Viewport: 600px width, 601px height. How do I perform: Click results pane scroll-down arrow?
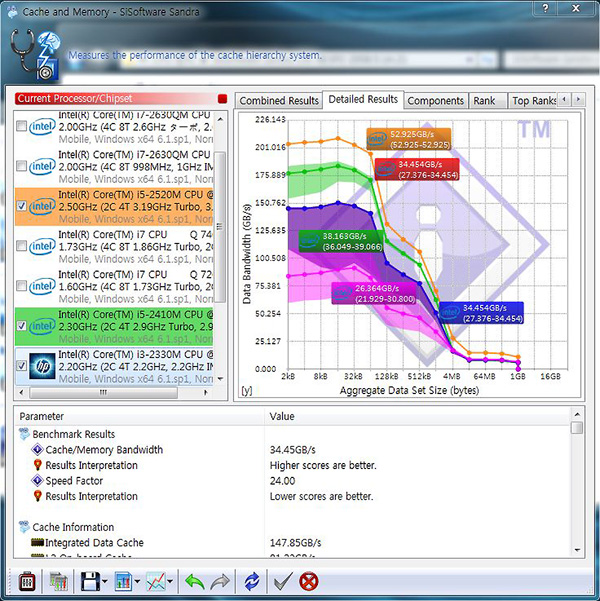577,550
